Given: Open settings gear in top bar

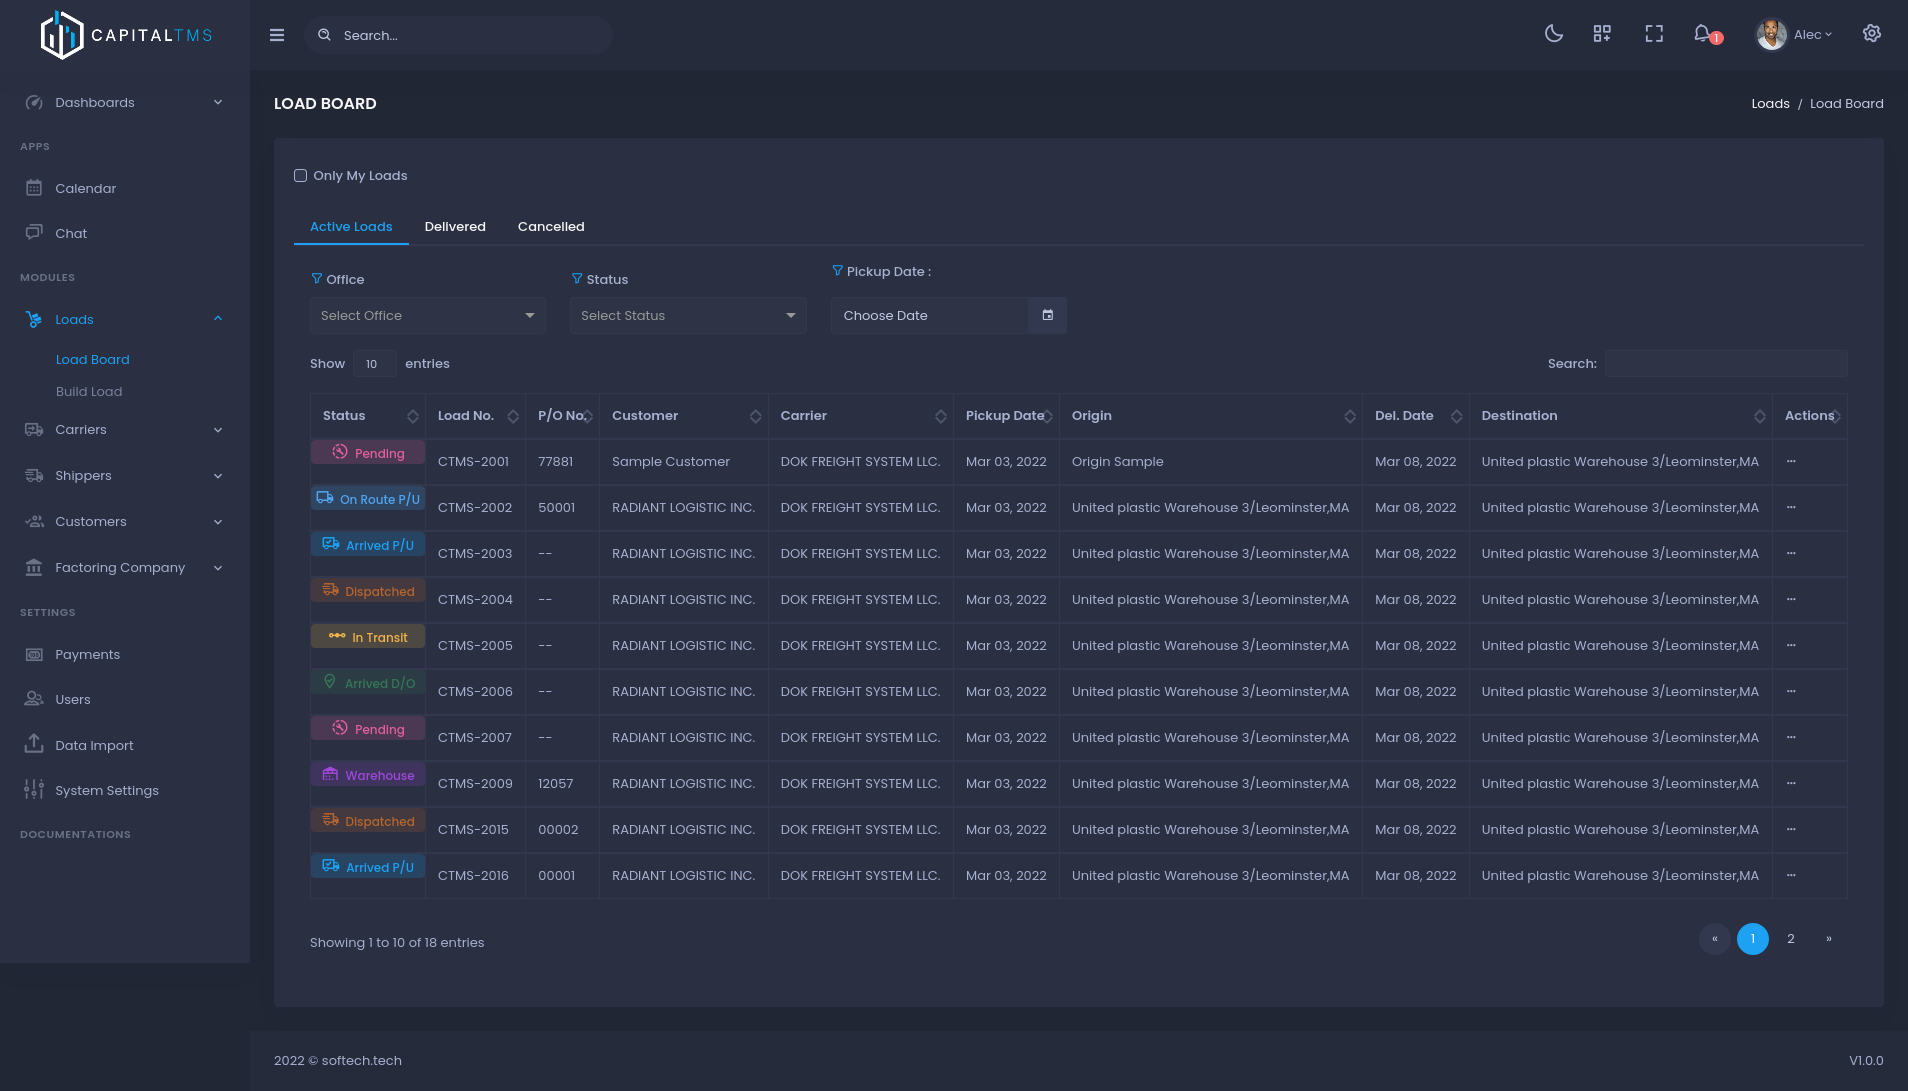Looking at the screenshot, I should pyautogui.click(x=1872, y=34).
